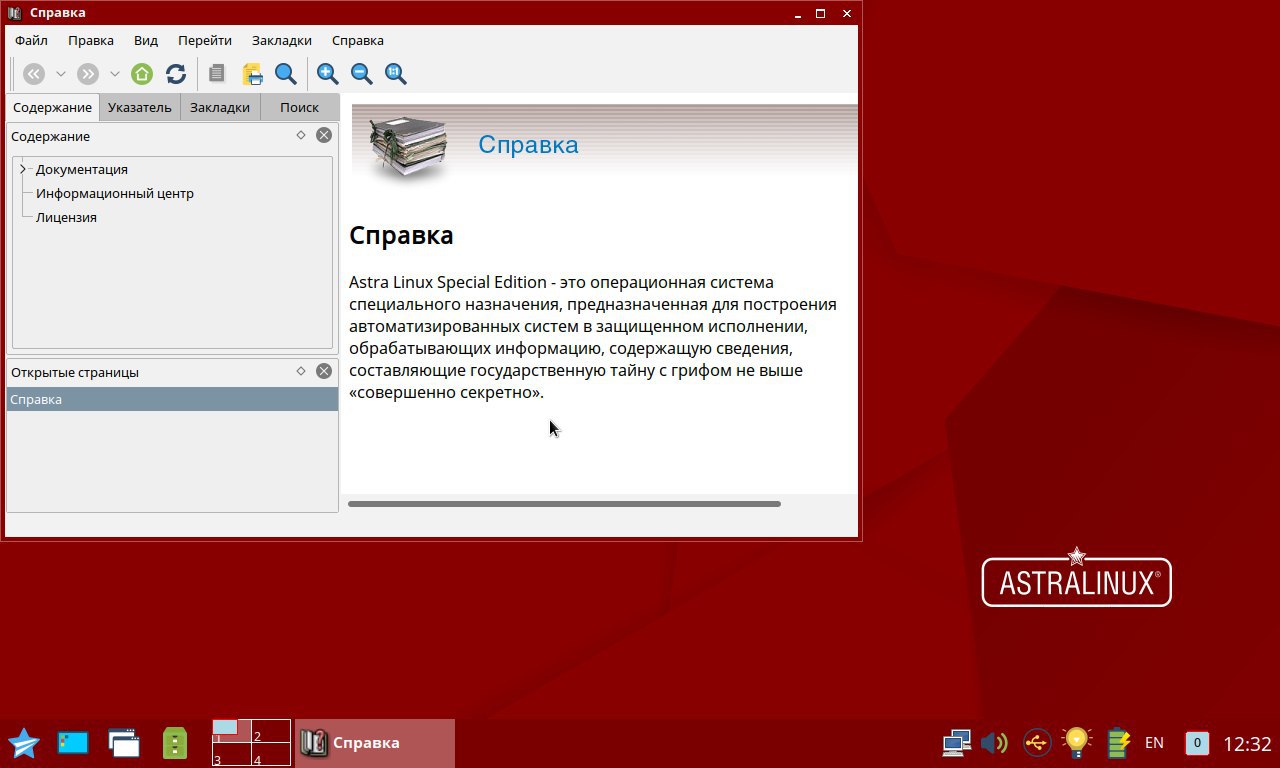
Task: Open the Справка menu in menu bar
Action: pyautogui.click(x=358, y=40)
